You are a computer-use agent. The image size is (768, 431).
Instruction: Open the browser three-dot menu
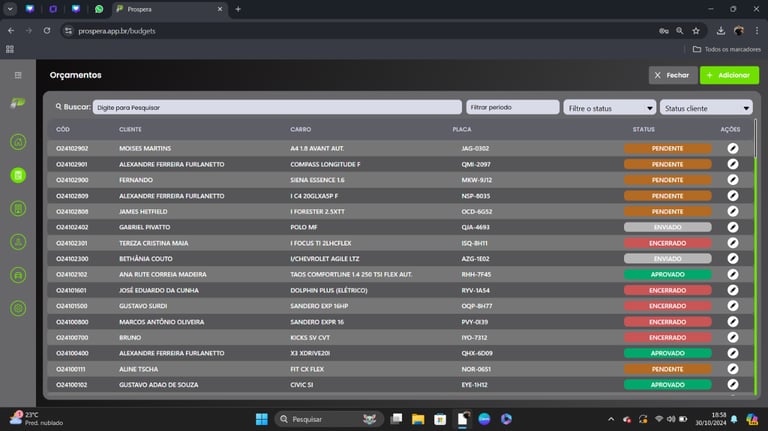[x=757, y=31]
